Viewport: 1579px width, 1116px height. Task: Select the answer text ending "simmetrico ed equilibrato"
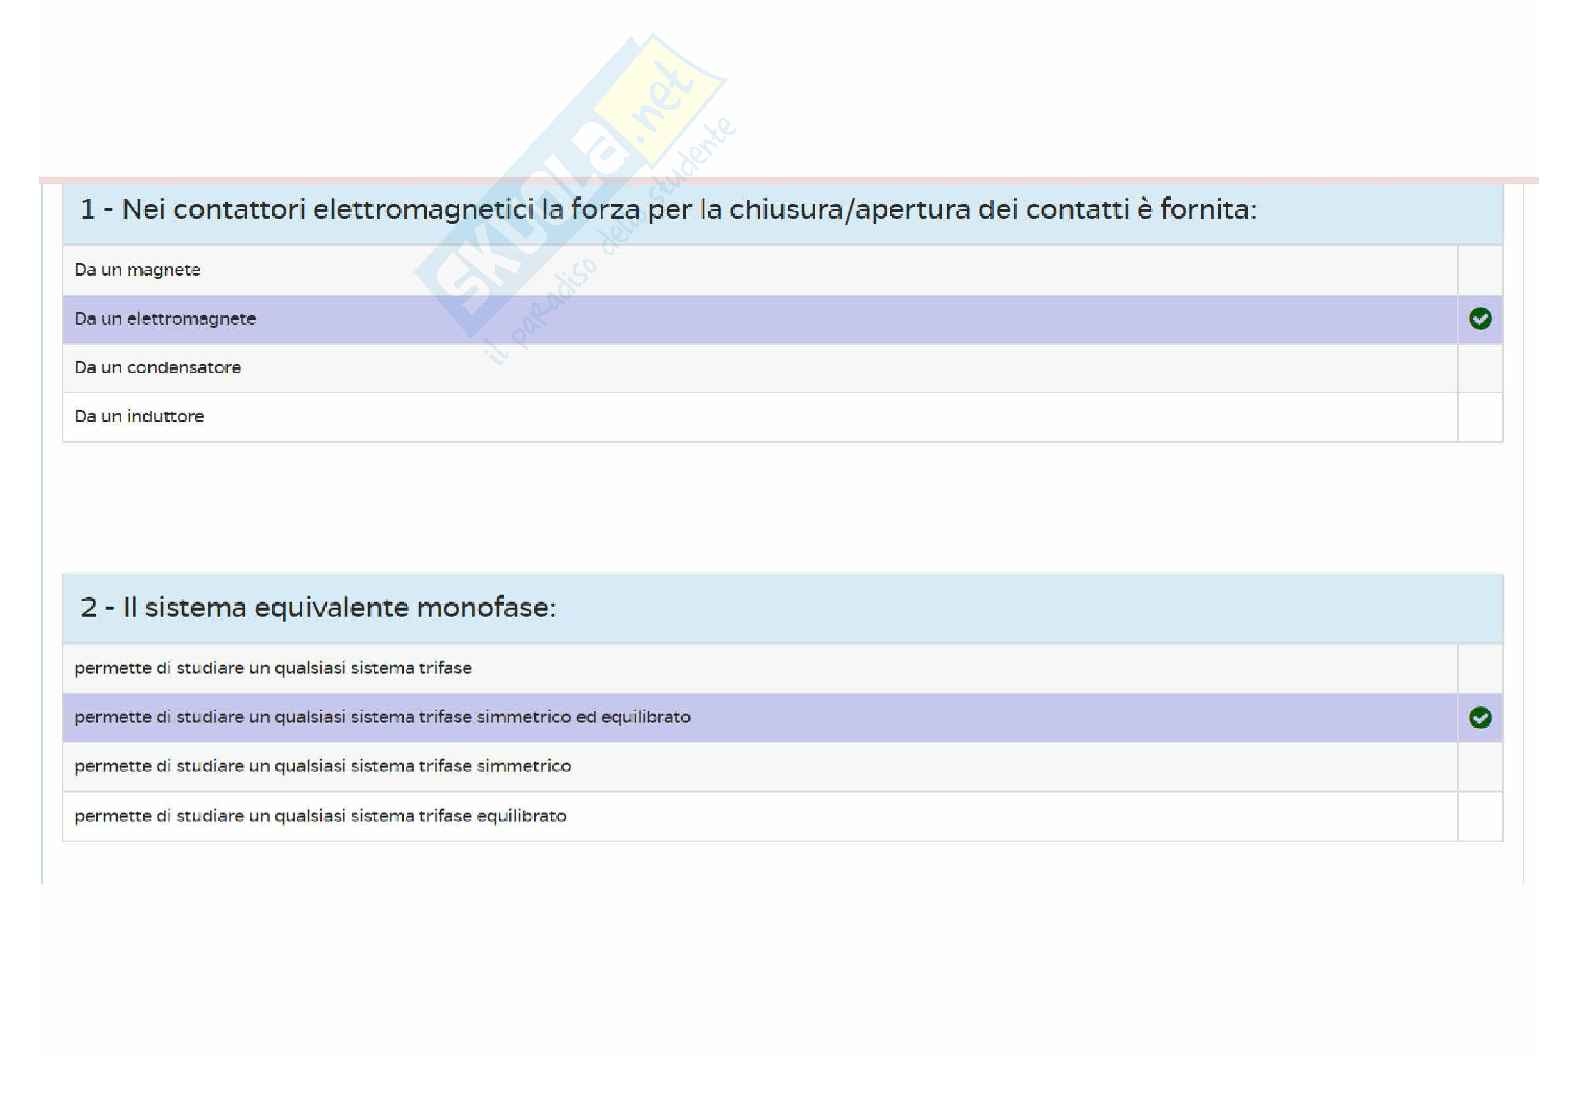[x=383, y=717]
